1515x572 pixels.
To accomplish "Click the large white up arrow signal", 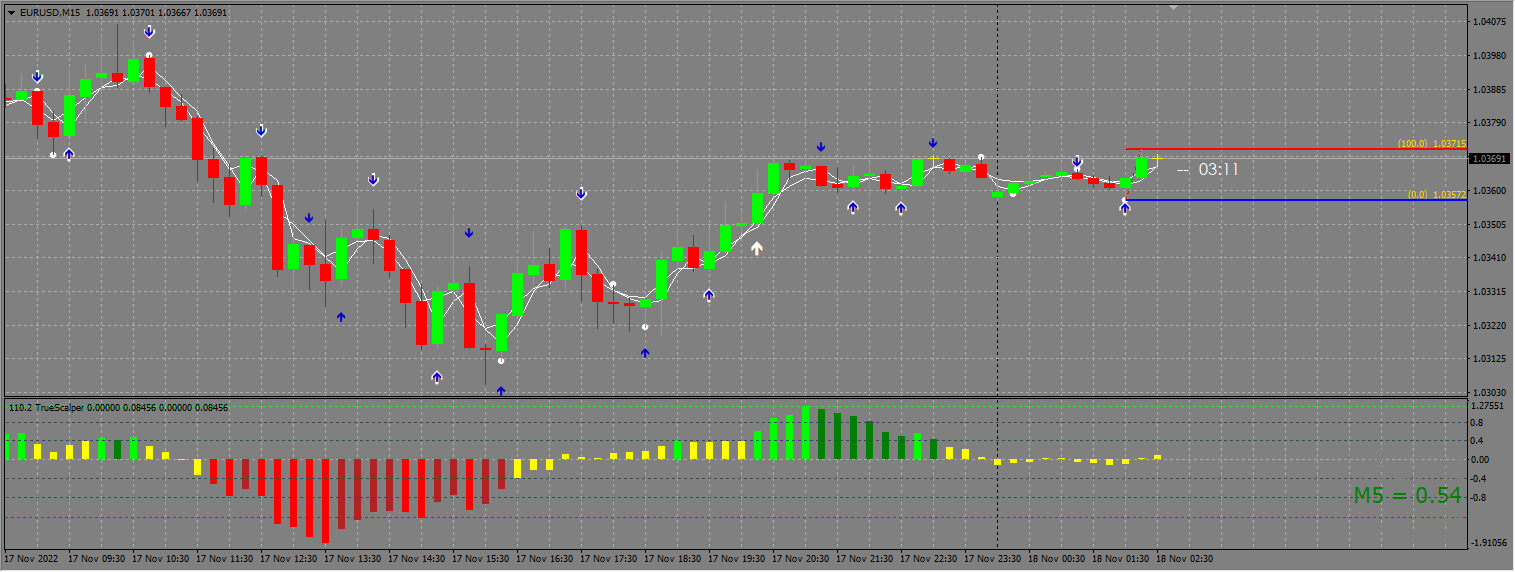I will (x=757, y=248).
